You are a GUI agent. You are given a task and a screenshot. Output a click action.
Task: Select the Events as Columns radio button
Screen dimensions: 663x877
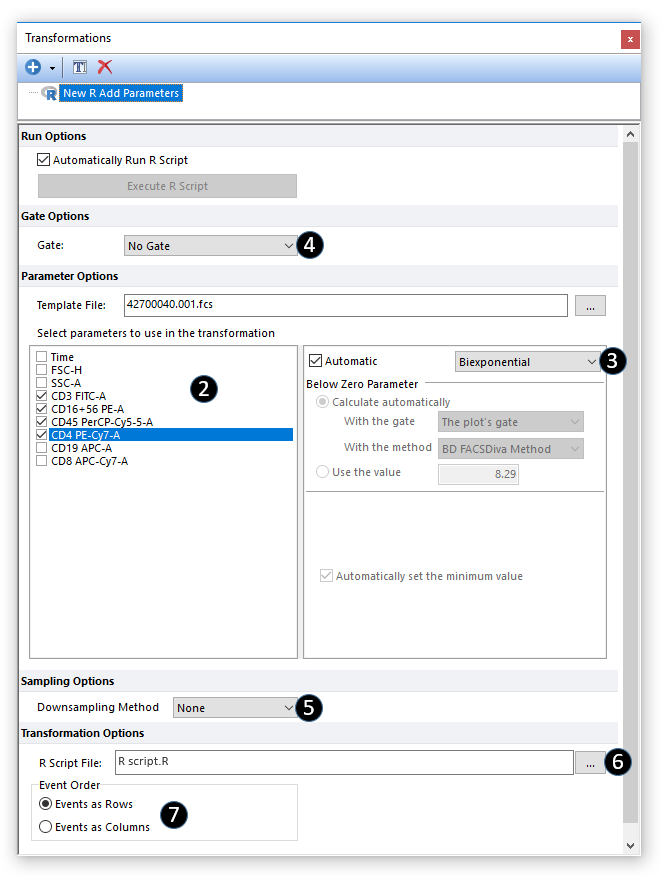[x=46, y=827]
